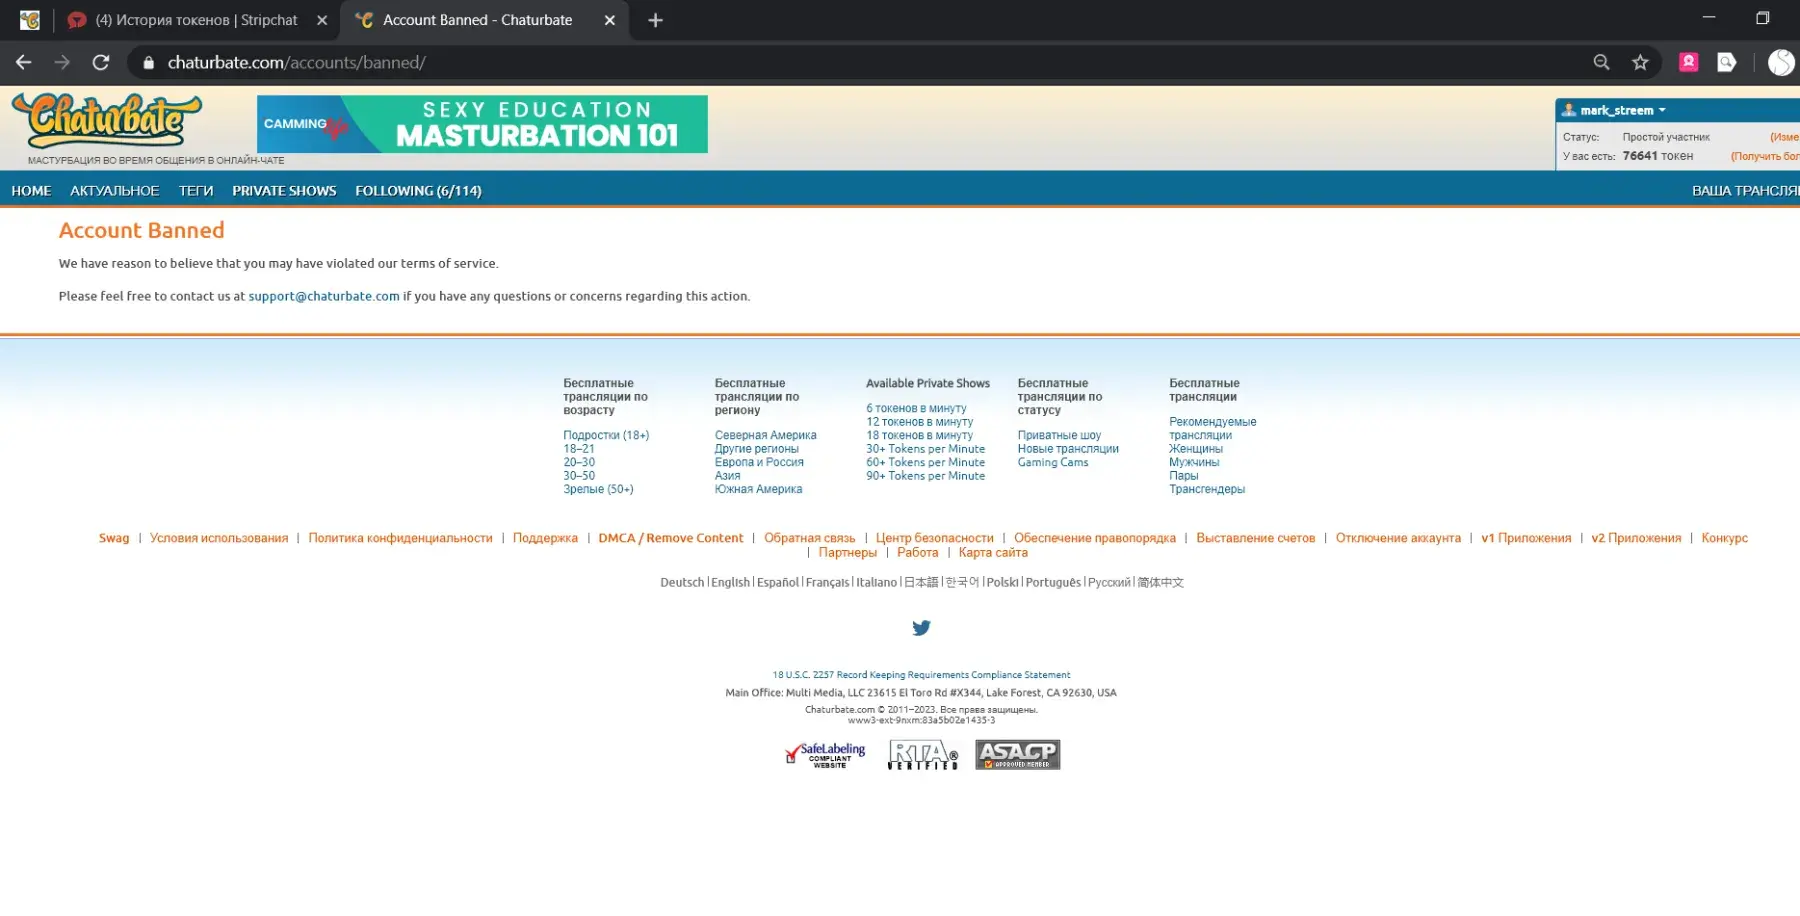
Task: Open the Swag footer link
Action: point(114,538)
